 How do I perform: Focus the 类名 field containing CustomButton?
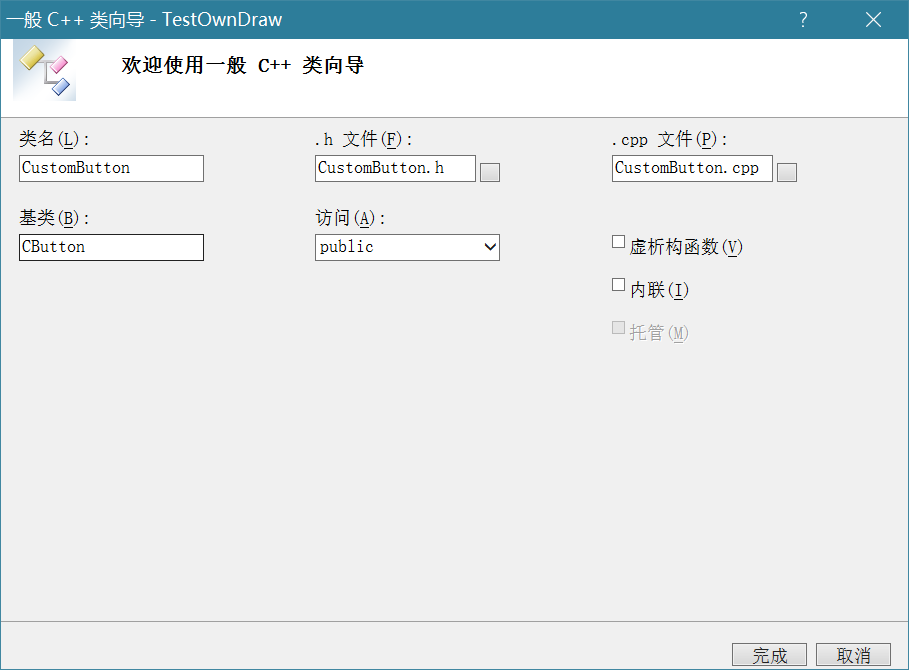[x=111, y=168]
